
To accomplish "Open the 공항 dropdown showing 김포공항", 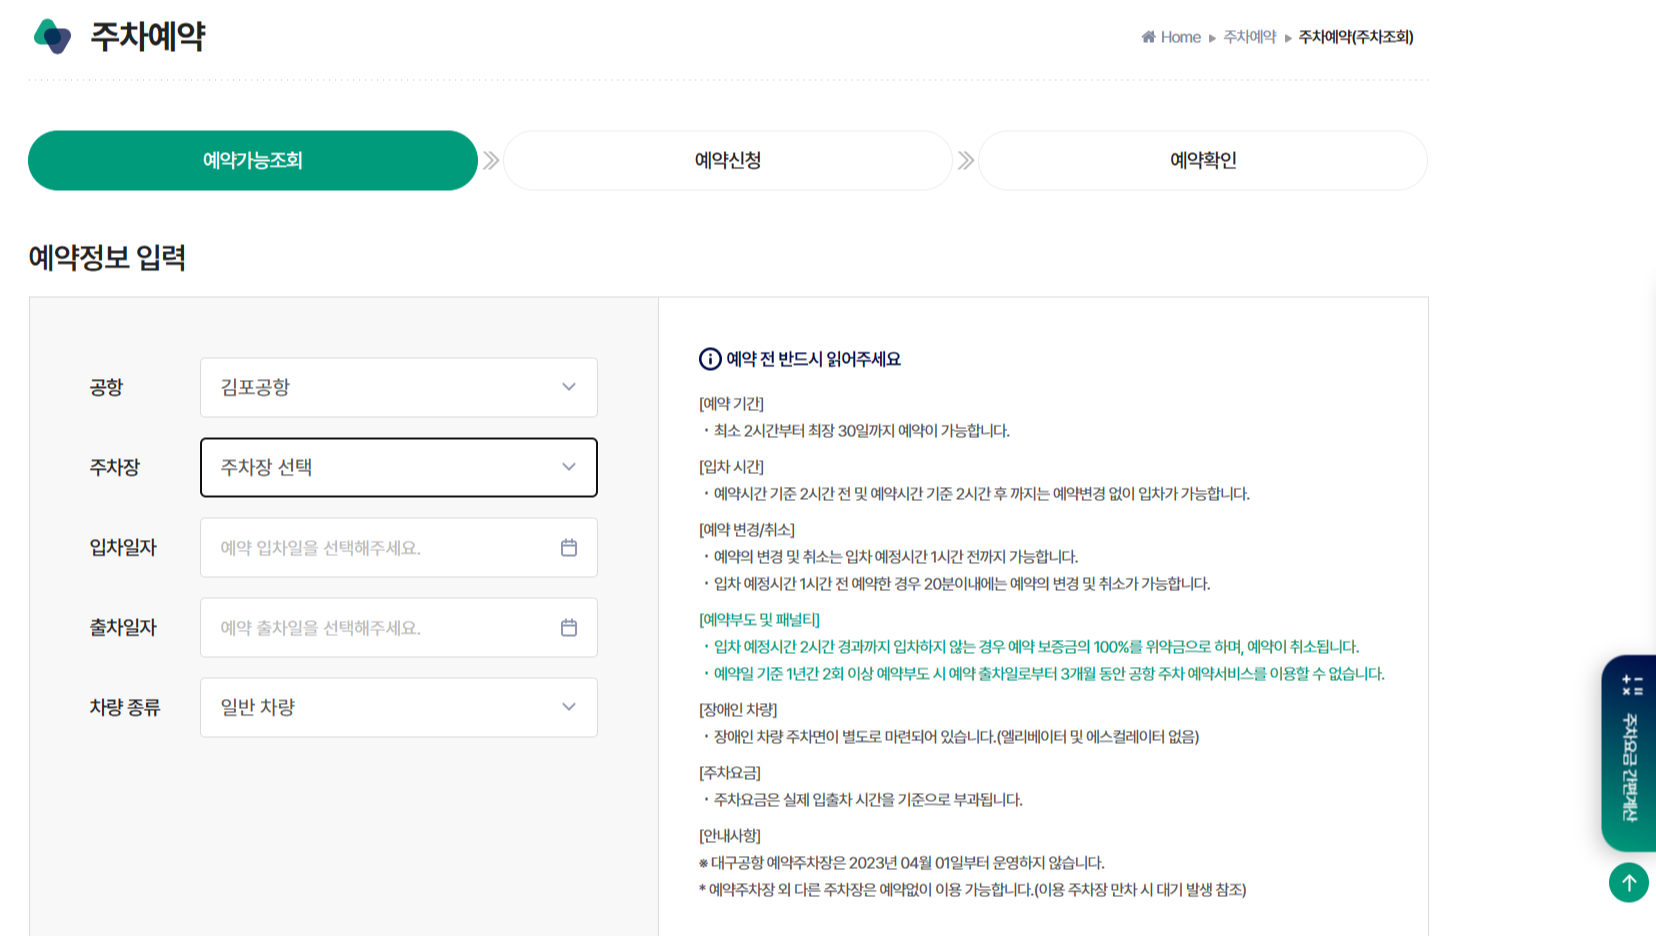I will click(x=398, y=387).
